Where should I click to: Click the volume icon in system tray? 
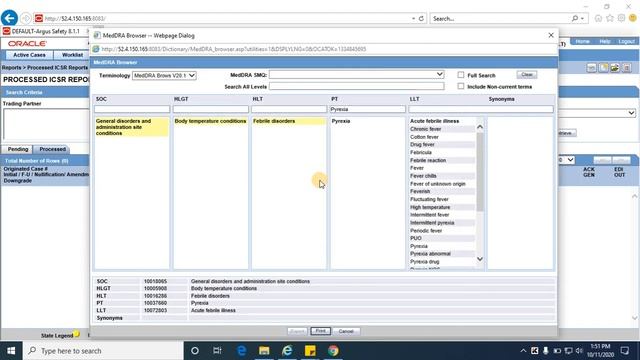[579, 351]
